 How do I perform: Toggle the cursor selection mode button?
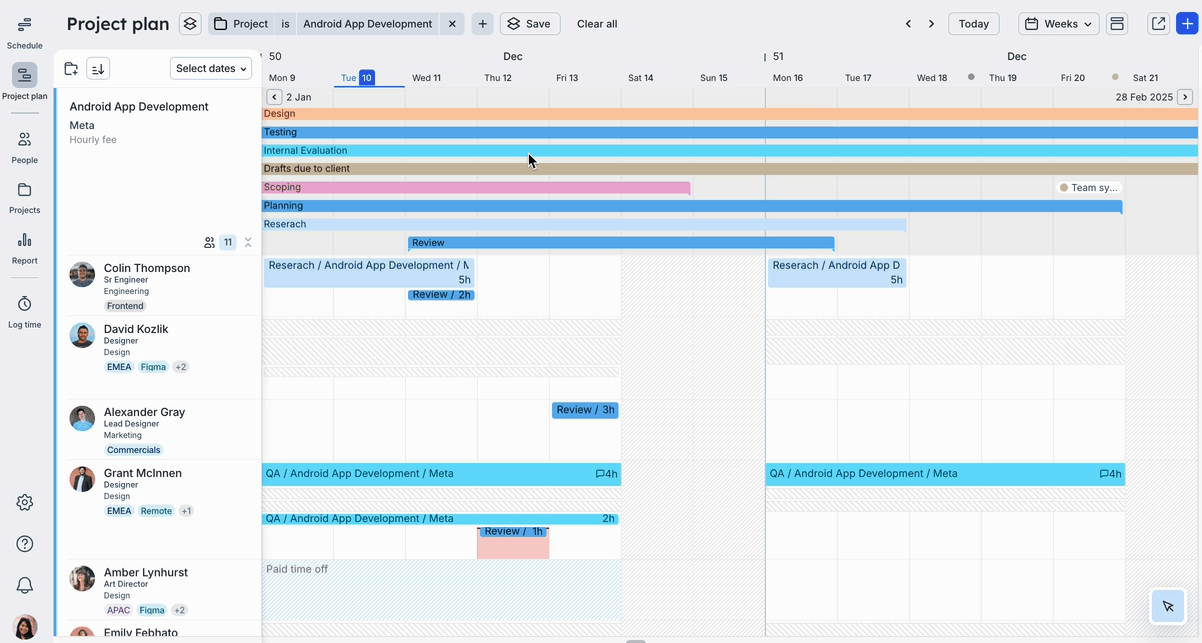click(x=1167, y=606)
